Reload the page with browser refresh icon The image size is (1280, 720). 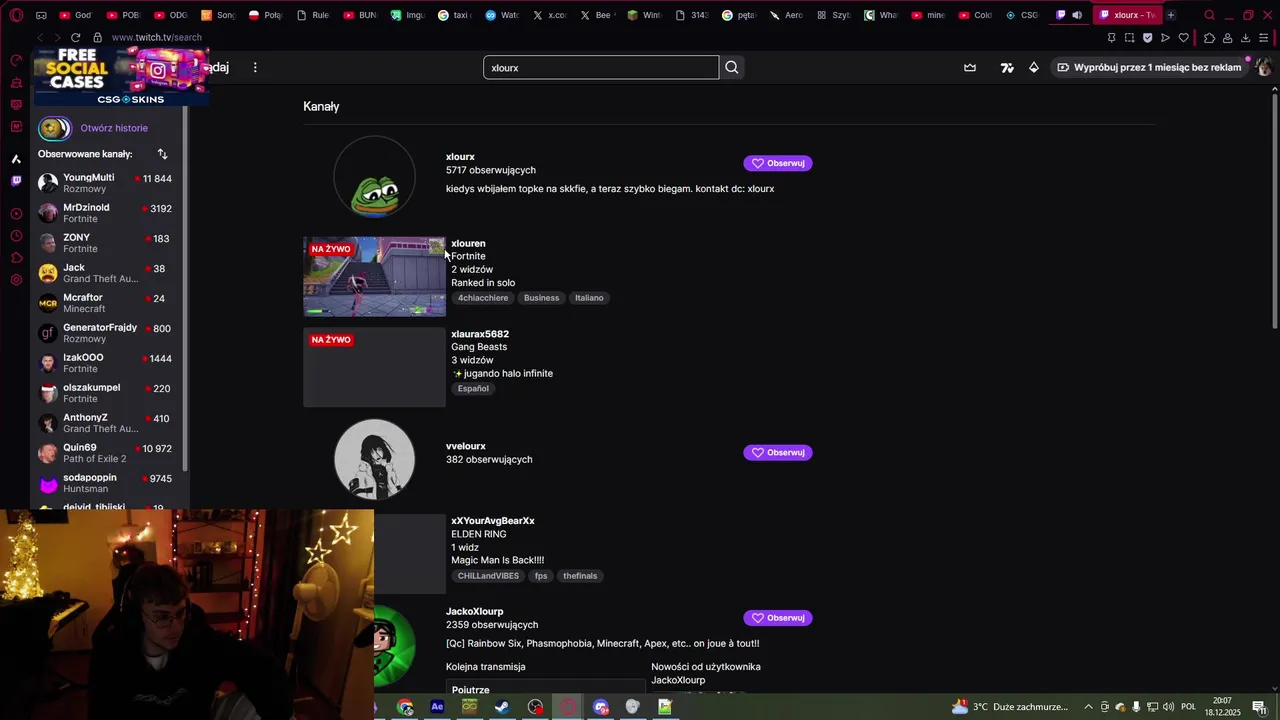(75, 37)
